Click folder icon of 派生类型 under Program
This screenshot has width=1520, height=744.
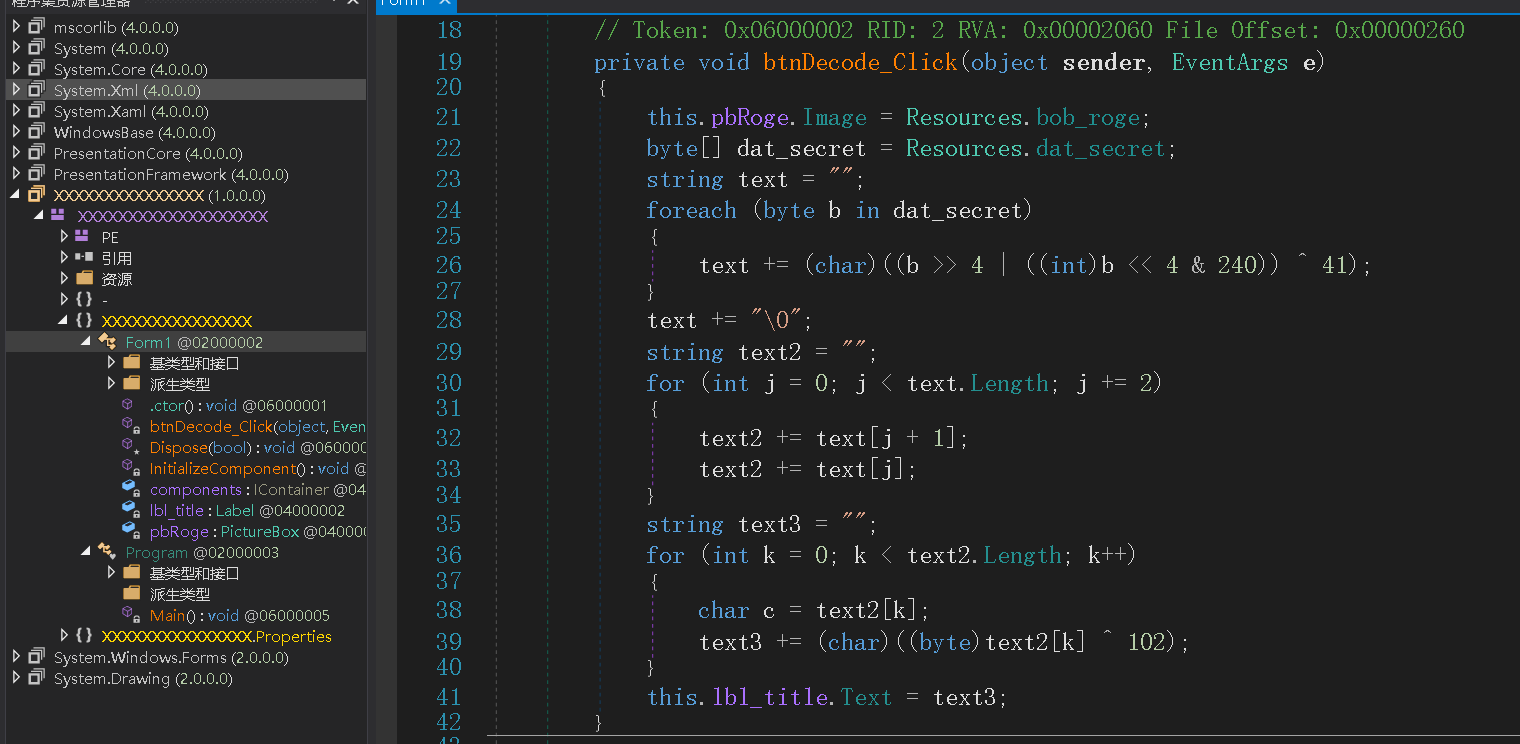point(131,594)
